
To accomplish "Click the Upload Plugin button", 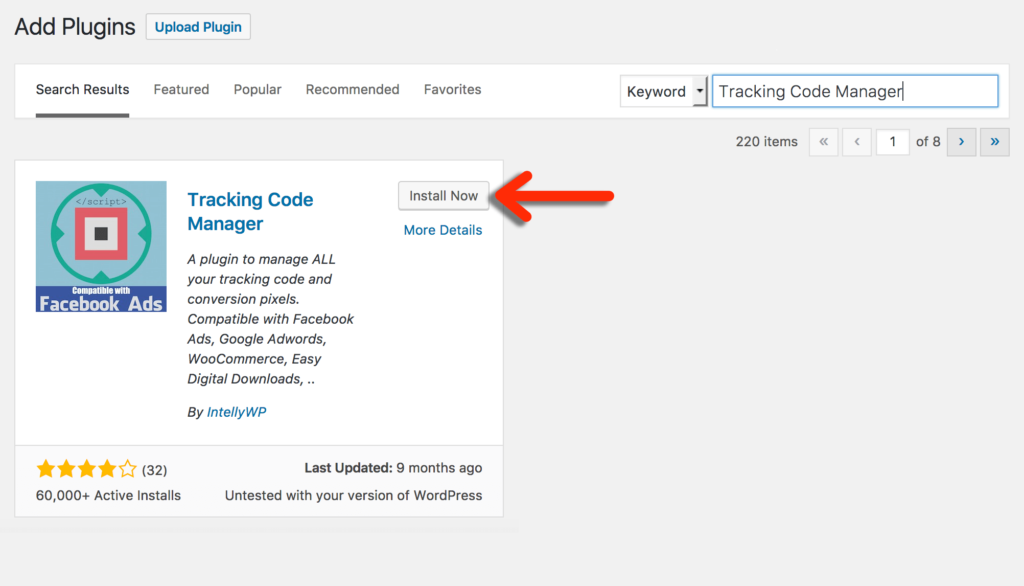I will pyautogui.click(x=198, y=27).
